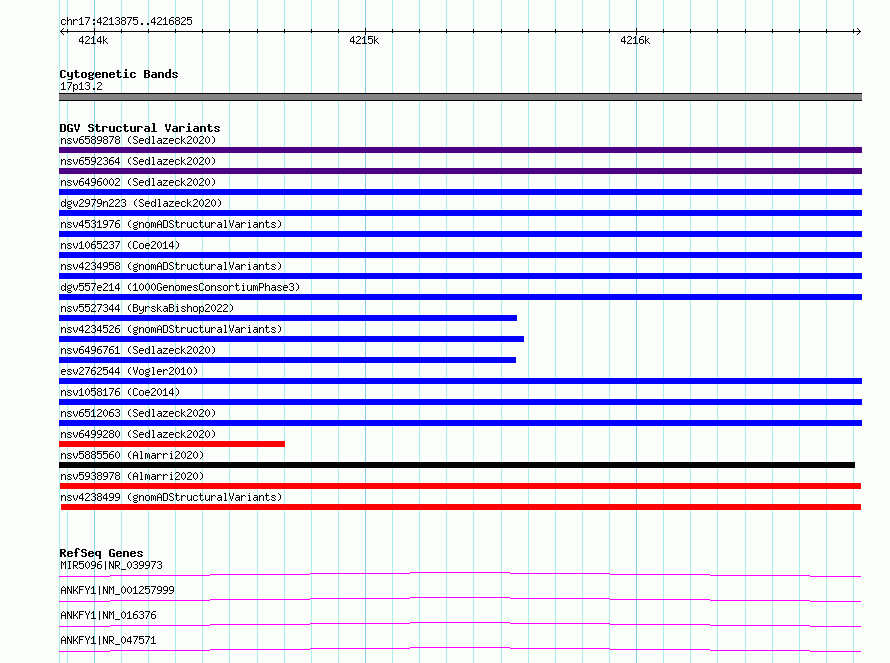890x663 pixels.
Task: Click the nsv6512063 (Sedlazeck2020) label
Action: pyautogui.click(x=138, y=413)
